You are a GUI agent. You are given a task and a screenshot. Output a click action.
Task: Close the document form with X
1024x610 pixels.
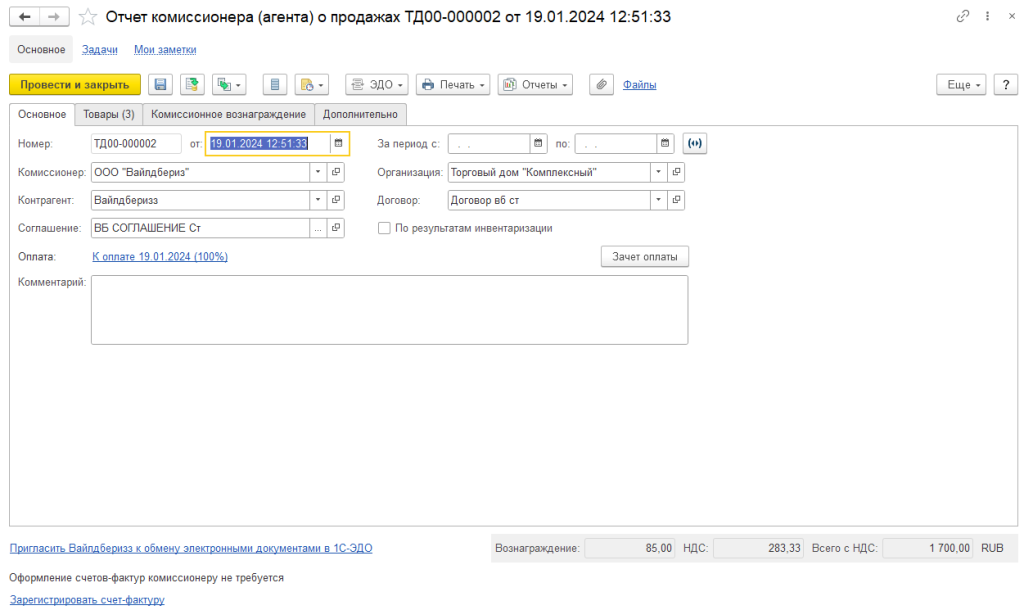(x=1012, y=16)
